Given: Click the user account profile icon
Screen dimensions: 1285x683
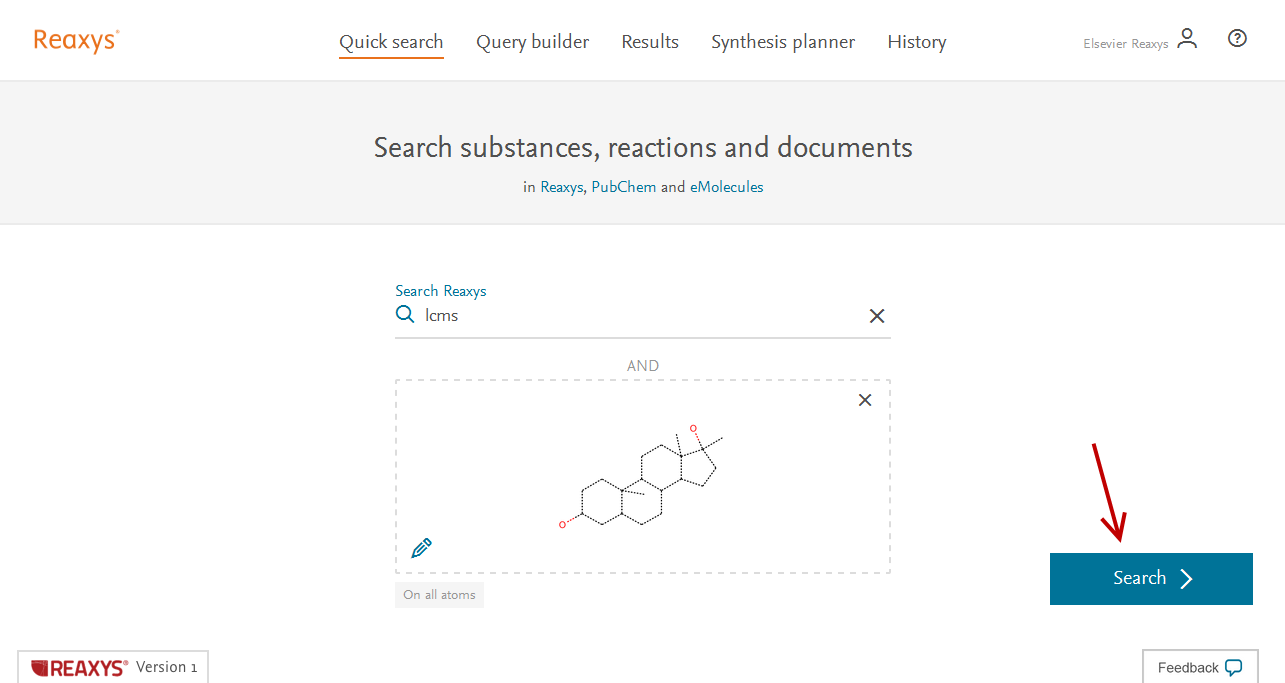Looking at the screenshot, I should pos(1187,39).
